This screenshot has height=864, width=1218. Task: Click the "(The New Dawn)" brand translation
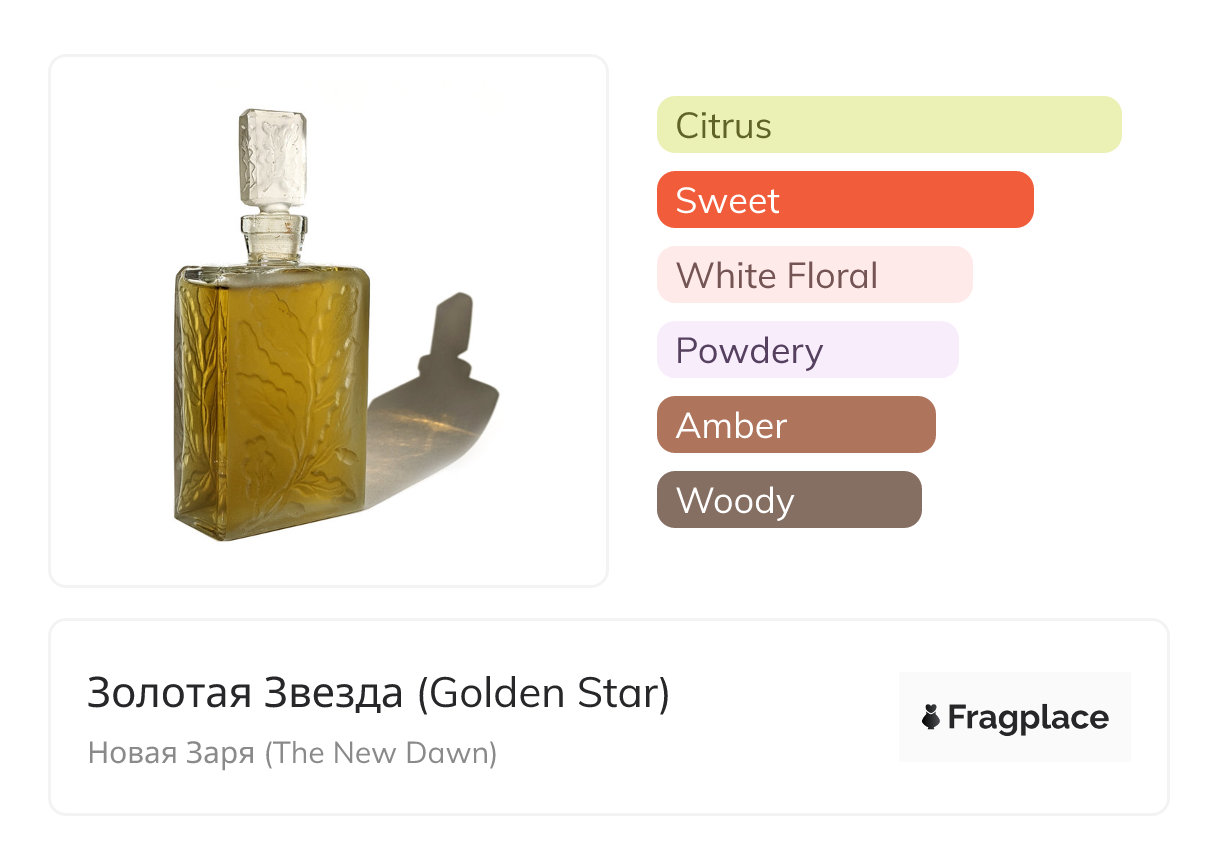pyautogui.click(x=380, y=752)
